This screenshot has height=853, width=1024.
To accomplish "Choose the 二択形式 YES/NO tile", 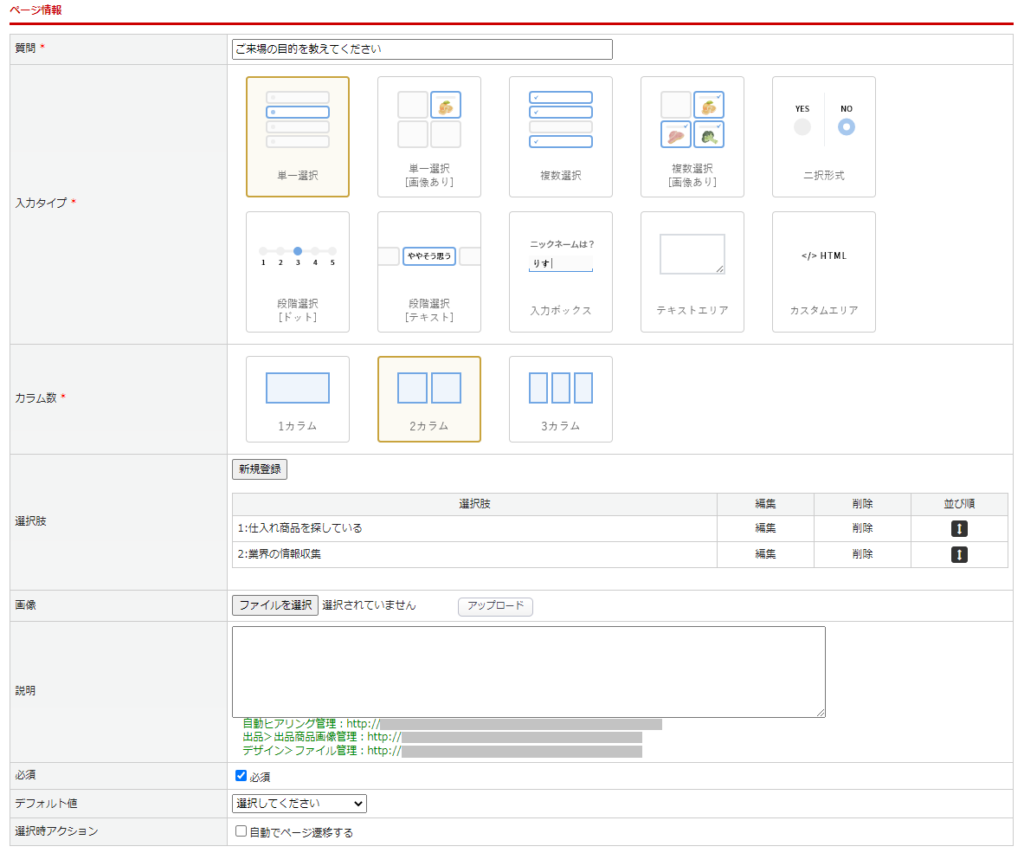I will coord(823,137).
